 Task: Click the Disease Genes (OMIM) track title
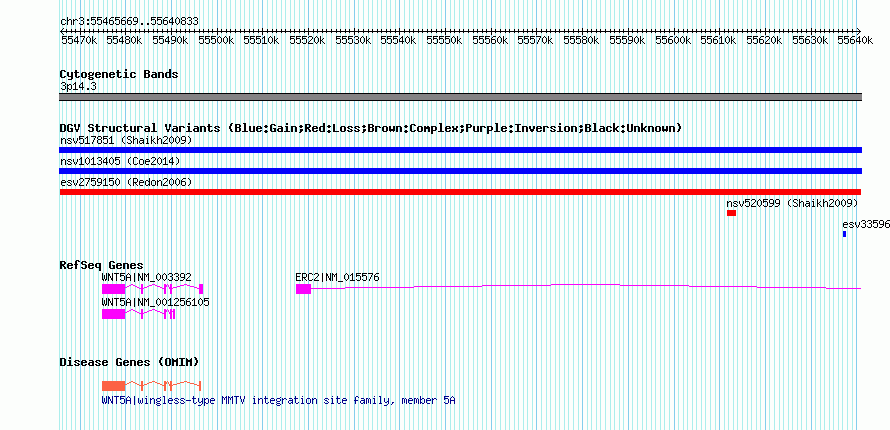coord(129,362)
